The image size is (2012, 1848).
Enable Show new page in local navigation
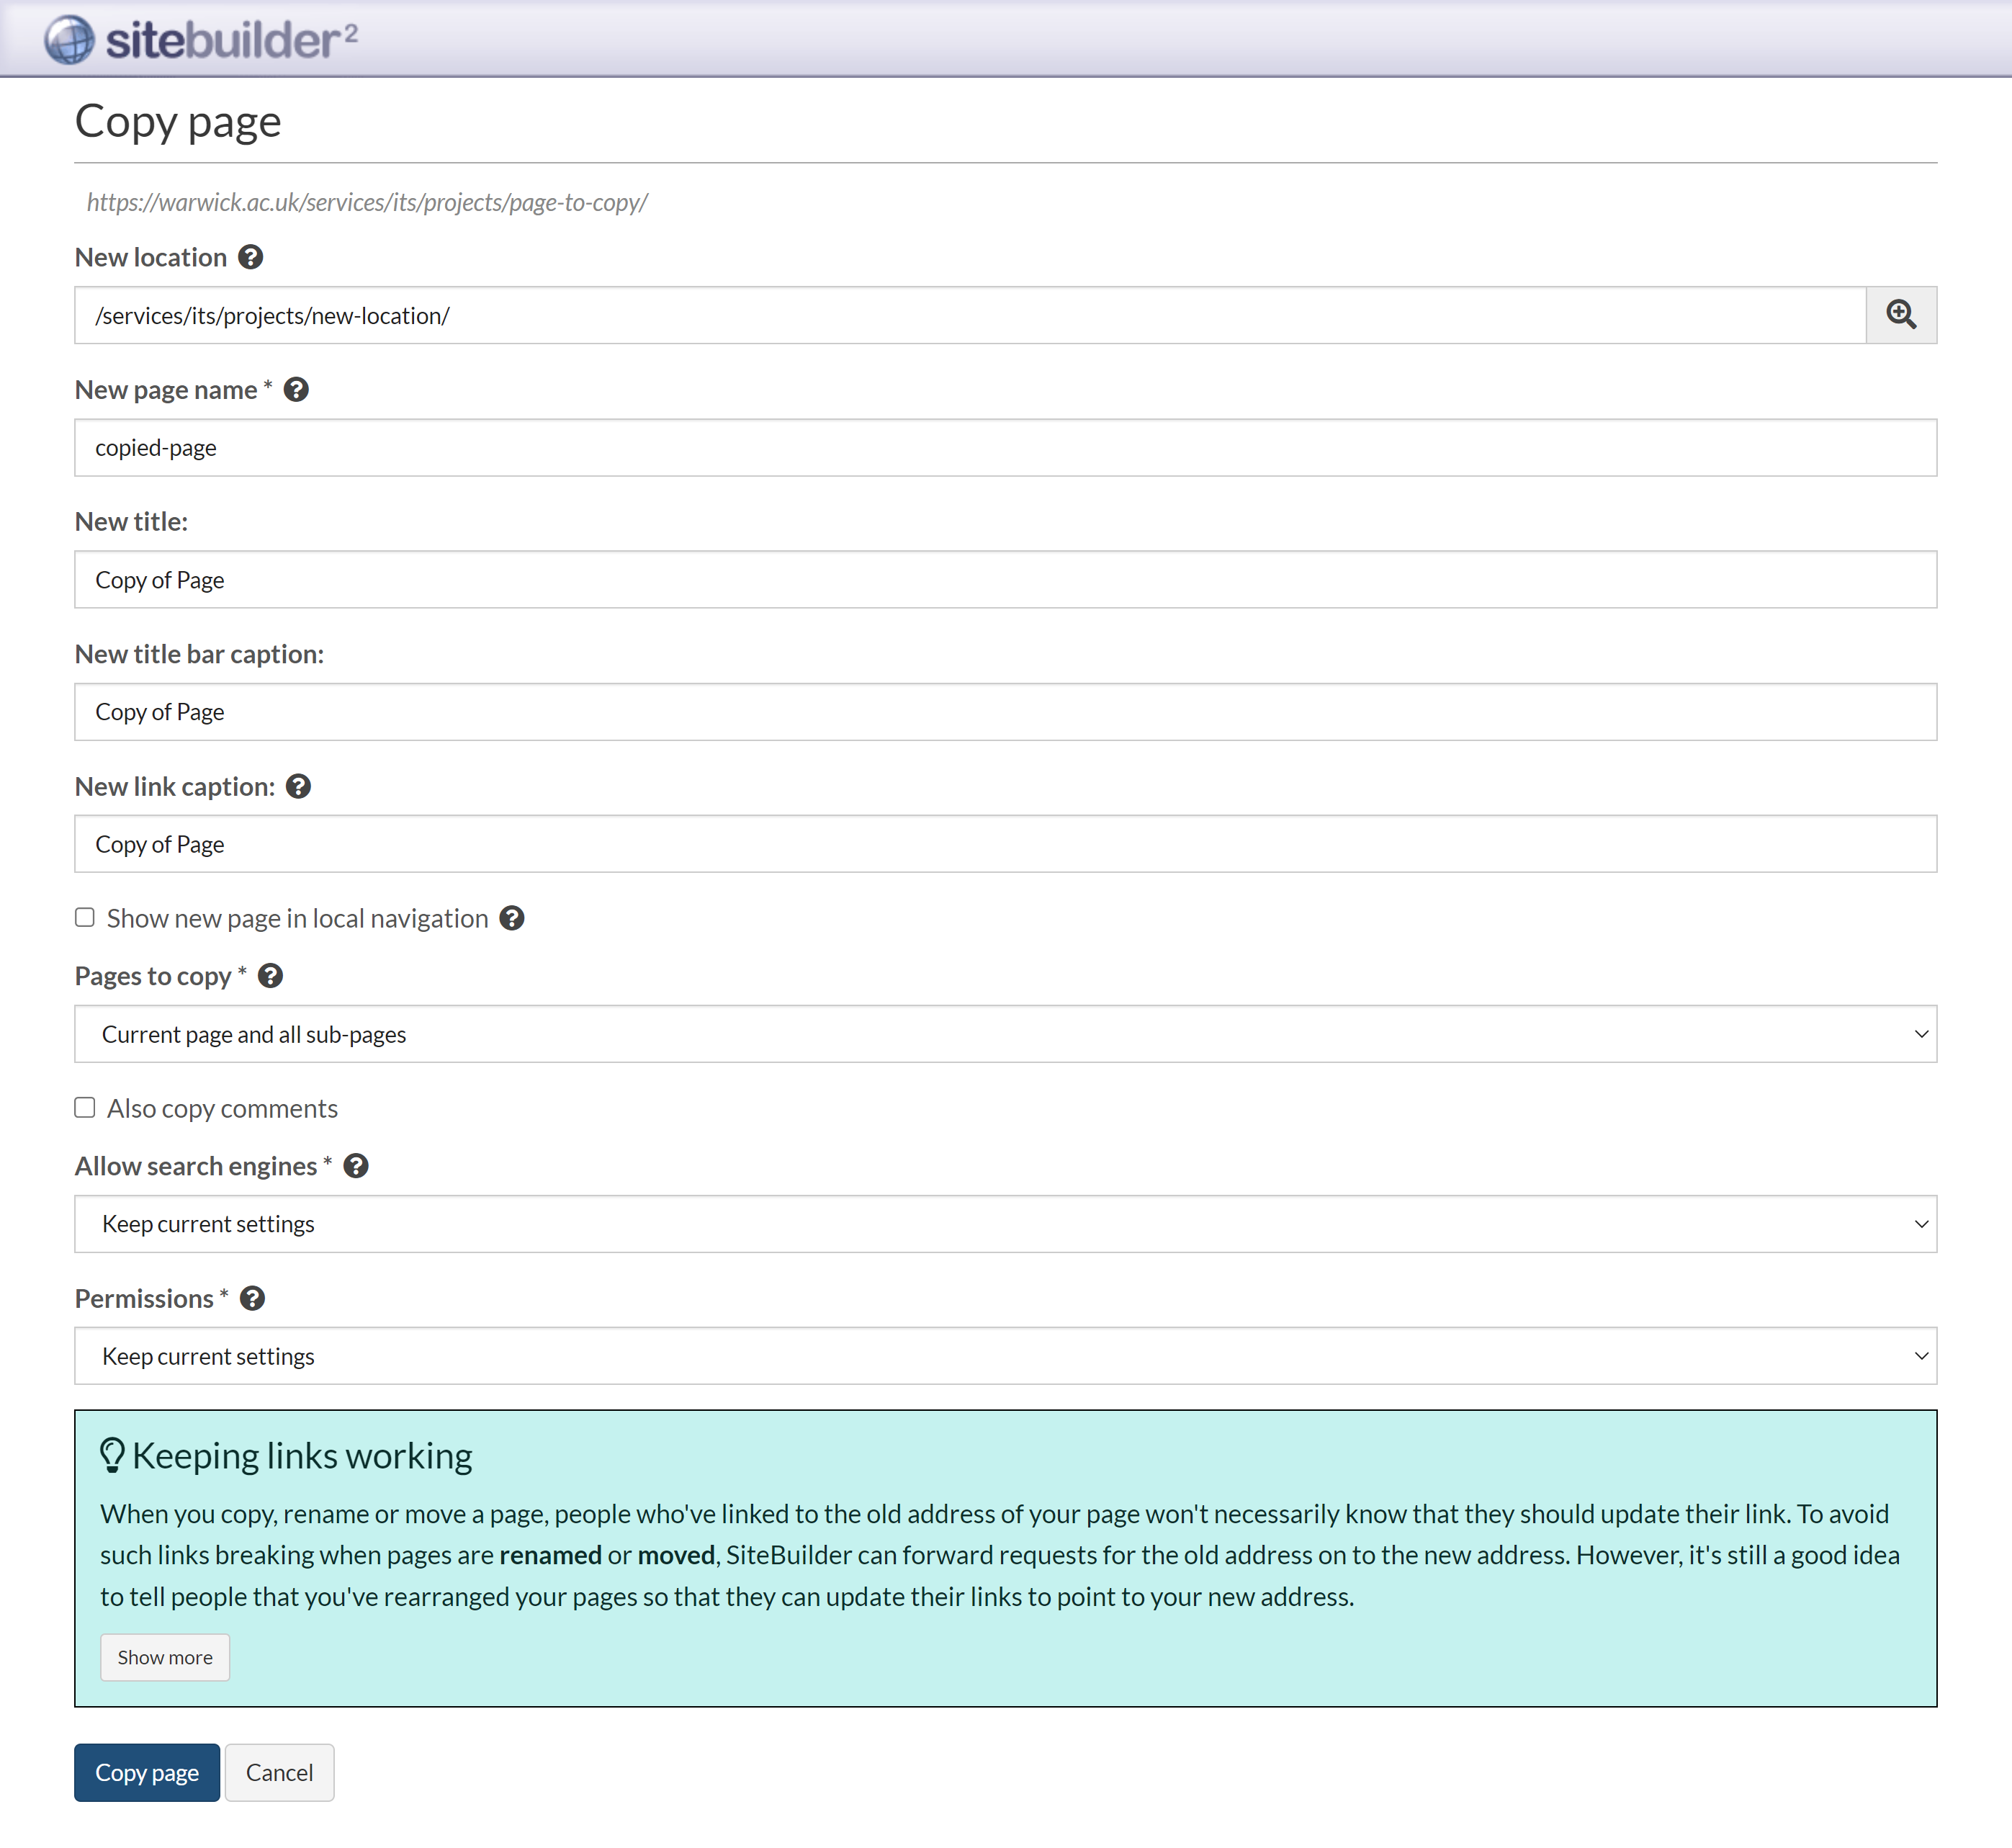(85, 918)
